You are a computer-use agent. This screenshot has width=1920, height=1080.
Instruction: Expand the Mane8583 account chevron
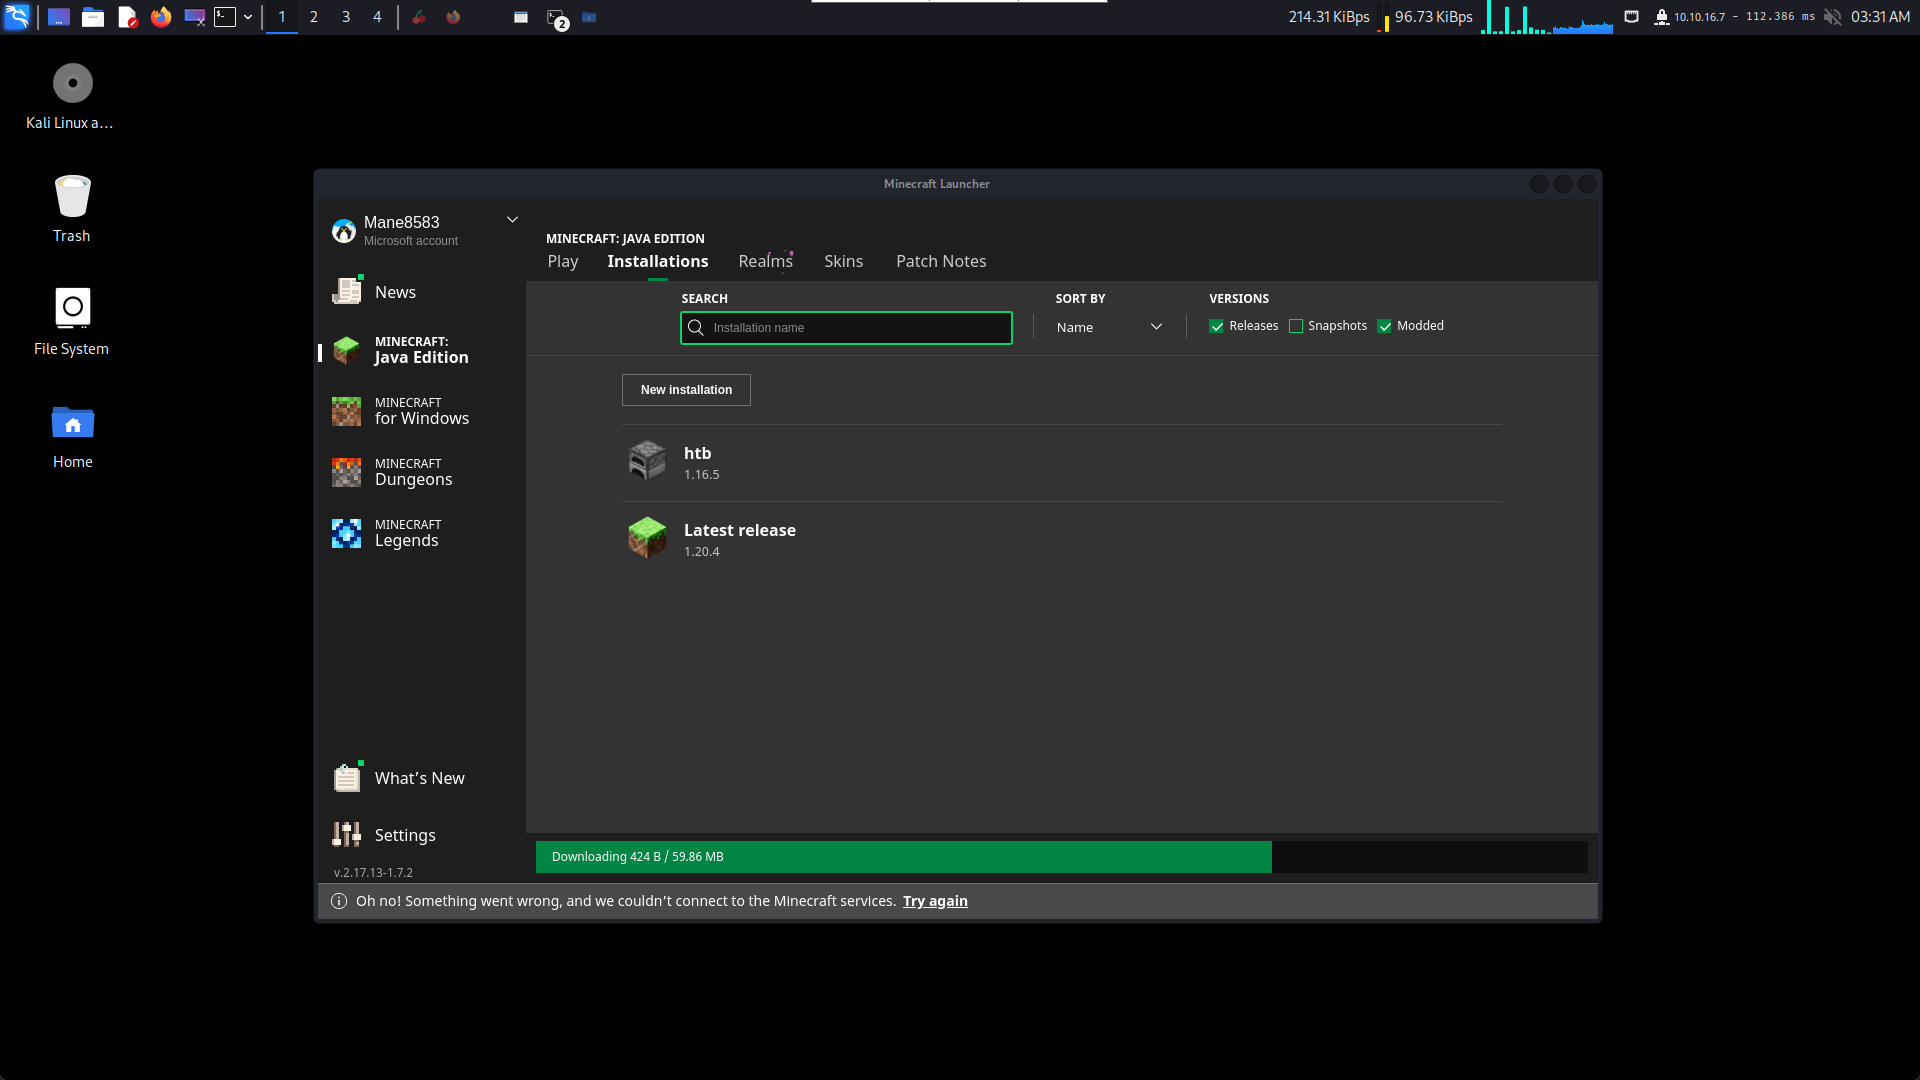pos(512,220)
